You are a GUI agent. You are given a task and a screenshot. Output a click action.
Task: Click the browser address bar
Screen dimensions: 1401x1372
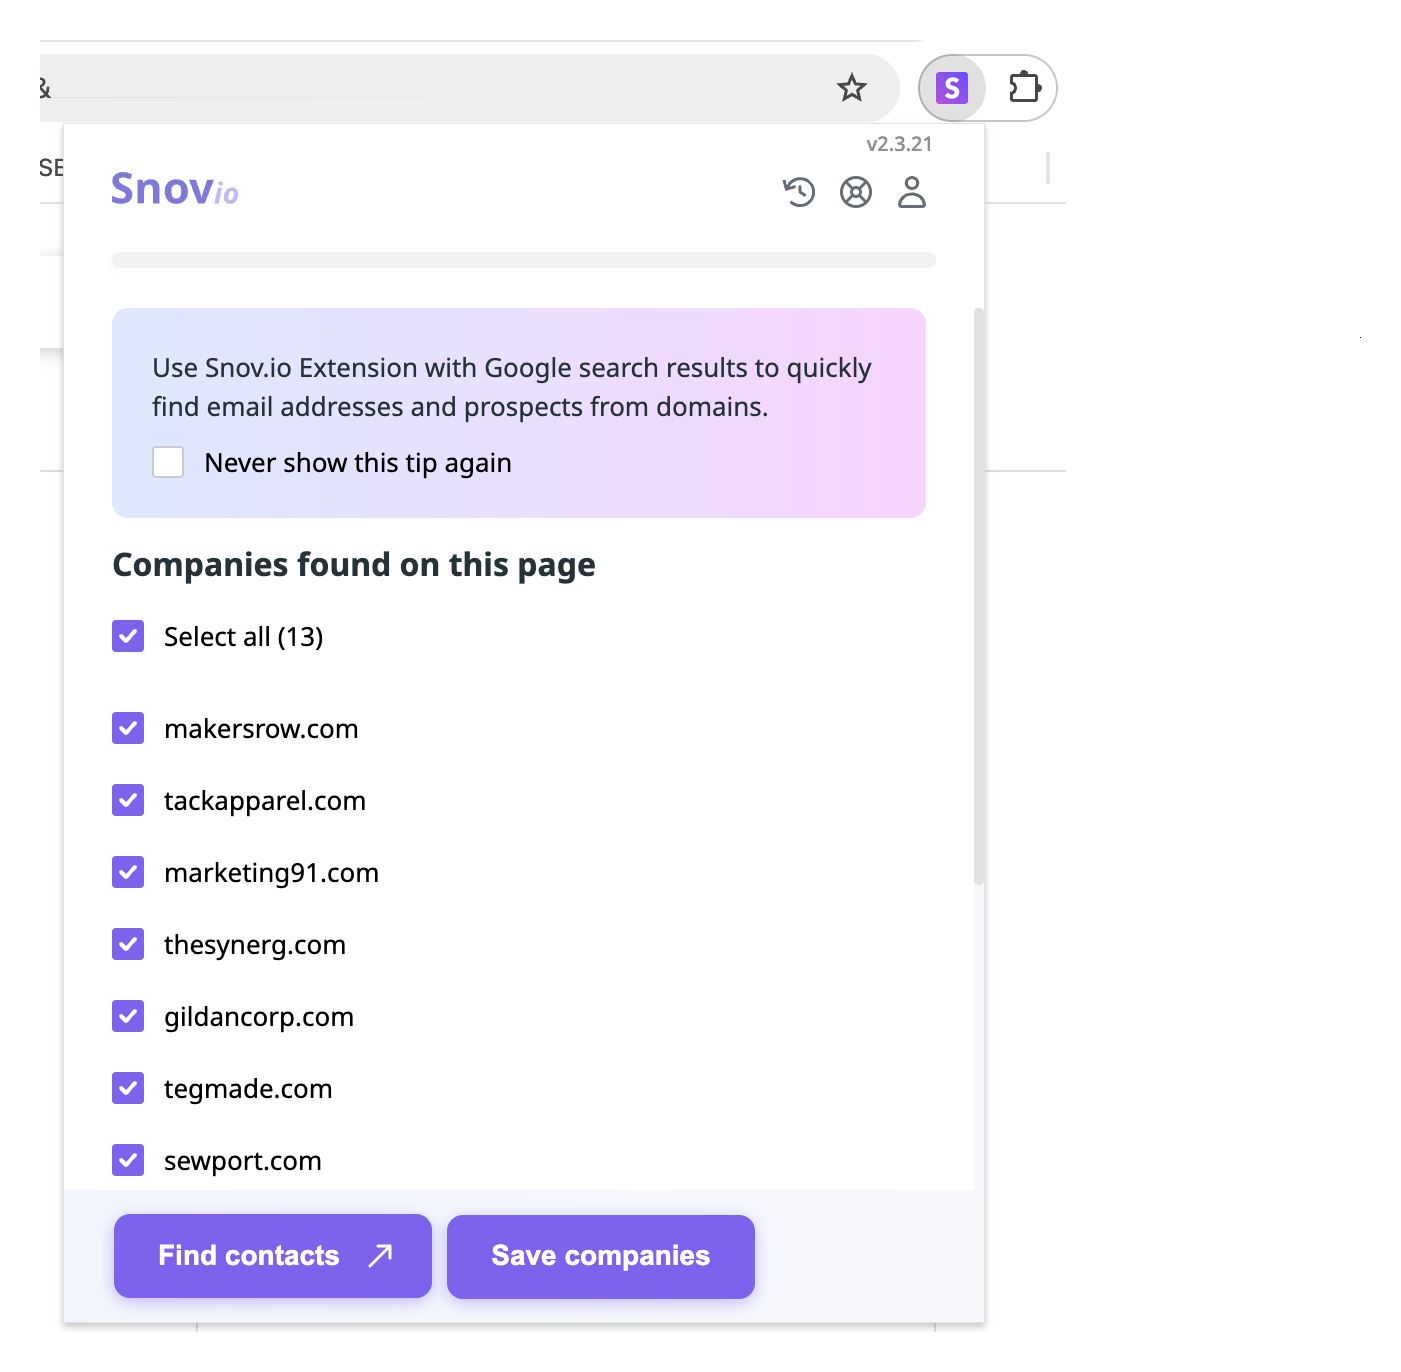pos(470,88)
